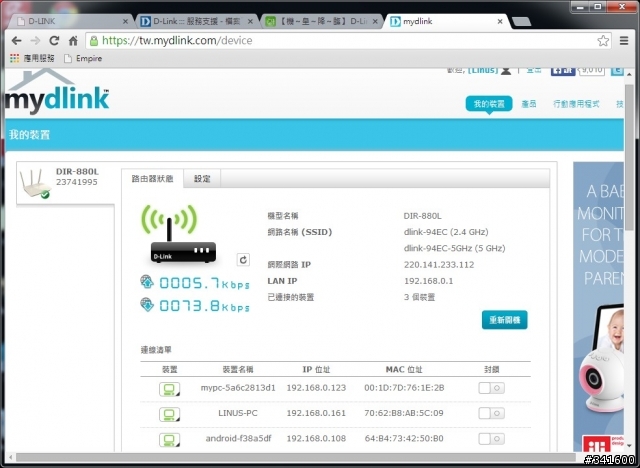Switch to the 機皇降臨 browser tab
640x468 pixels.
[322, 21]
